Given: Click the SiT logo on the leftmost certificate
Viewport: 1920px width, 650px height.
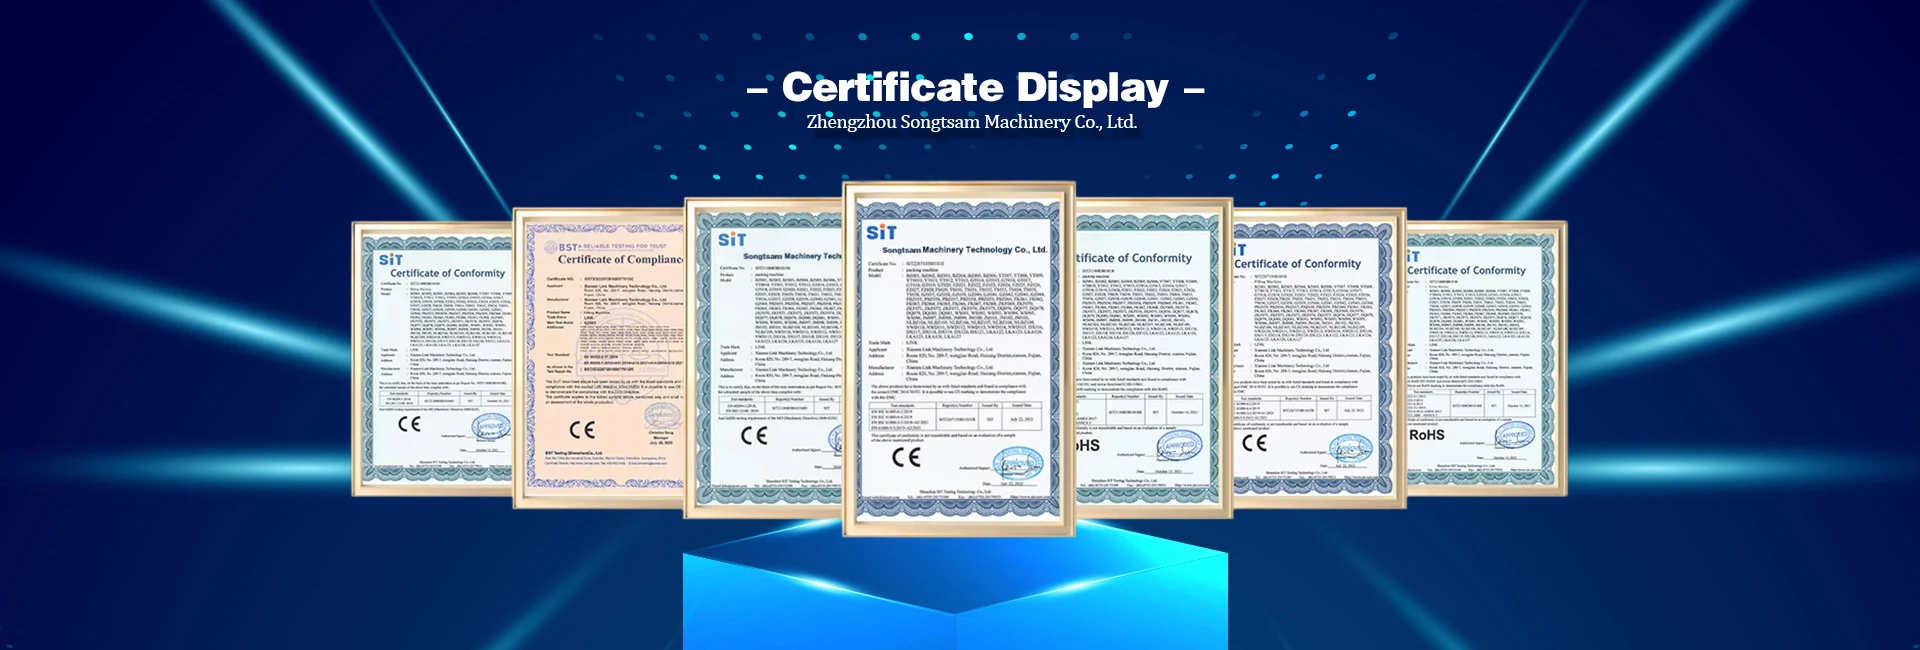Looking at the screenshot, I should [391, 259].
